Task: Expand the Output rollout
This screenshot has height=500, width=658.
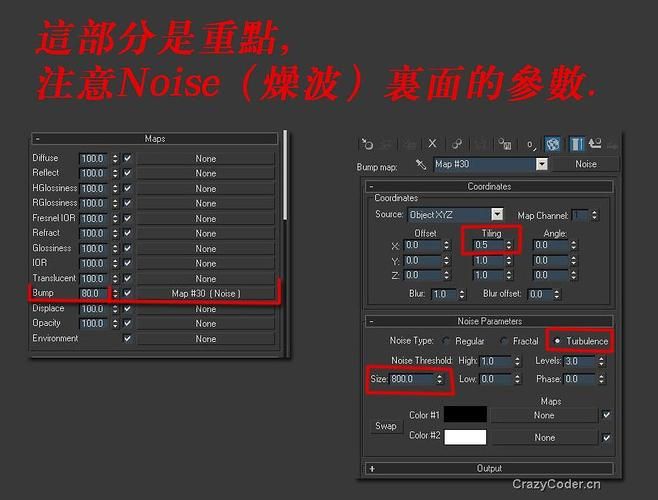Action: tap(489, 468)
